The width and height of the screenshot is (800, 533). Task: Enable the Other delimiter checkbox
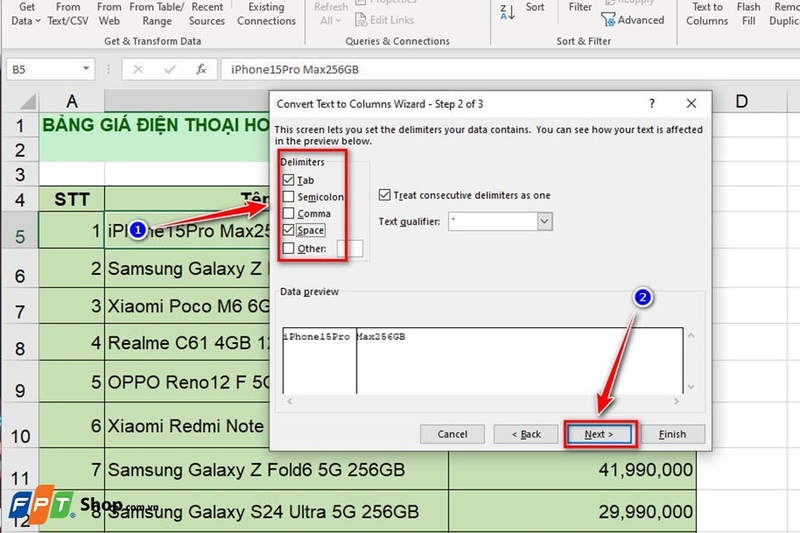click(x=288, y=248)
